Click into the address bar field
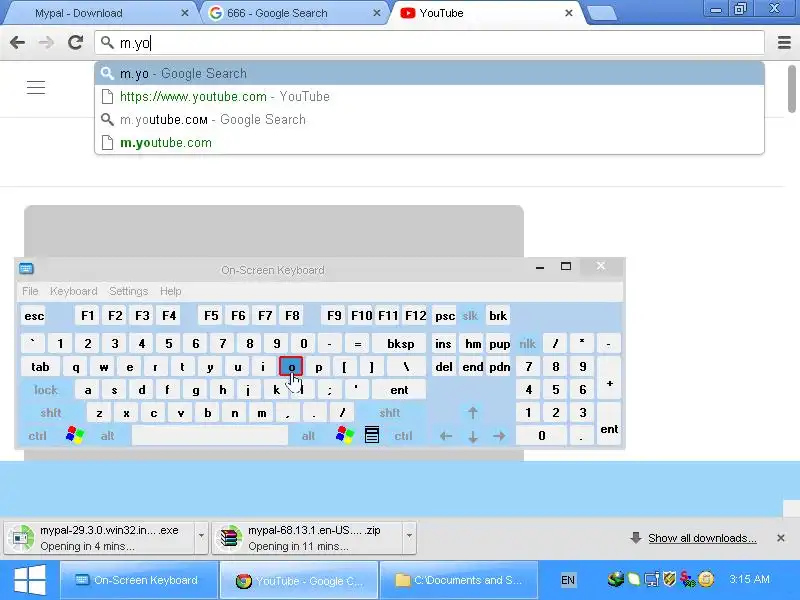 (429, 42)
